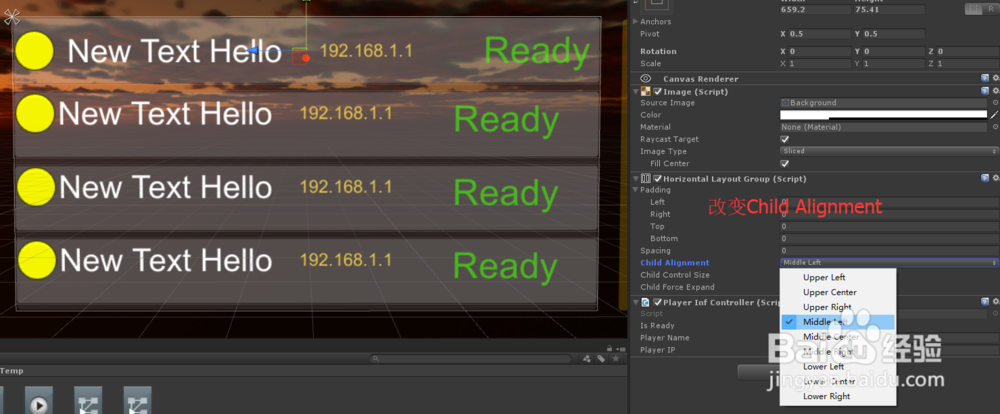
Task: Click the Image (Script) component icon
Action: (645, 91)
